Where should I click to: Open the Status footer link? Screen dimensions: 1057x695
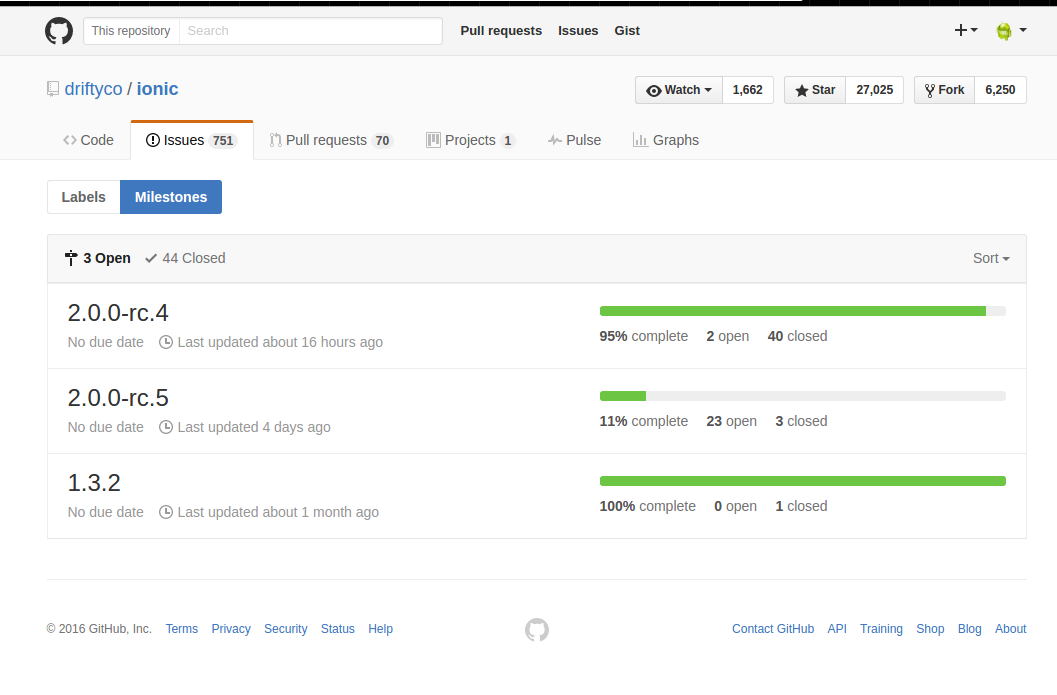338,628
